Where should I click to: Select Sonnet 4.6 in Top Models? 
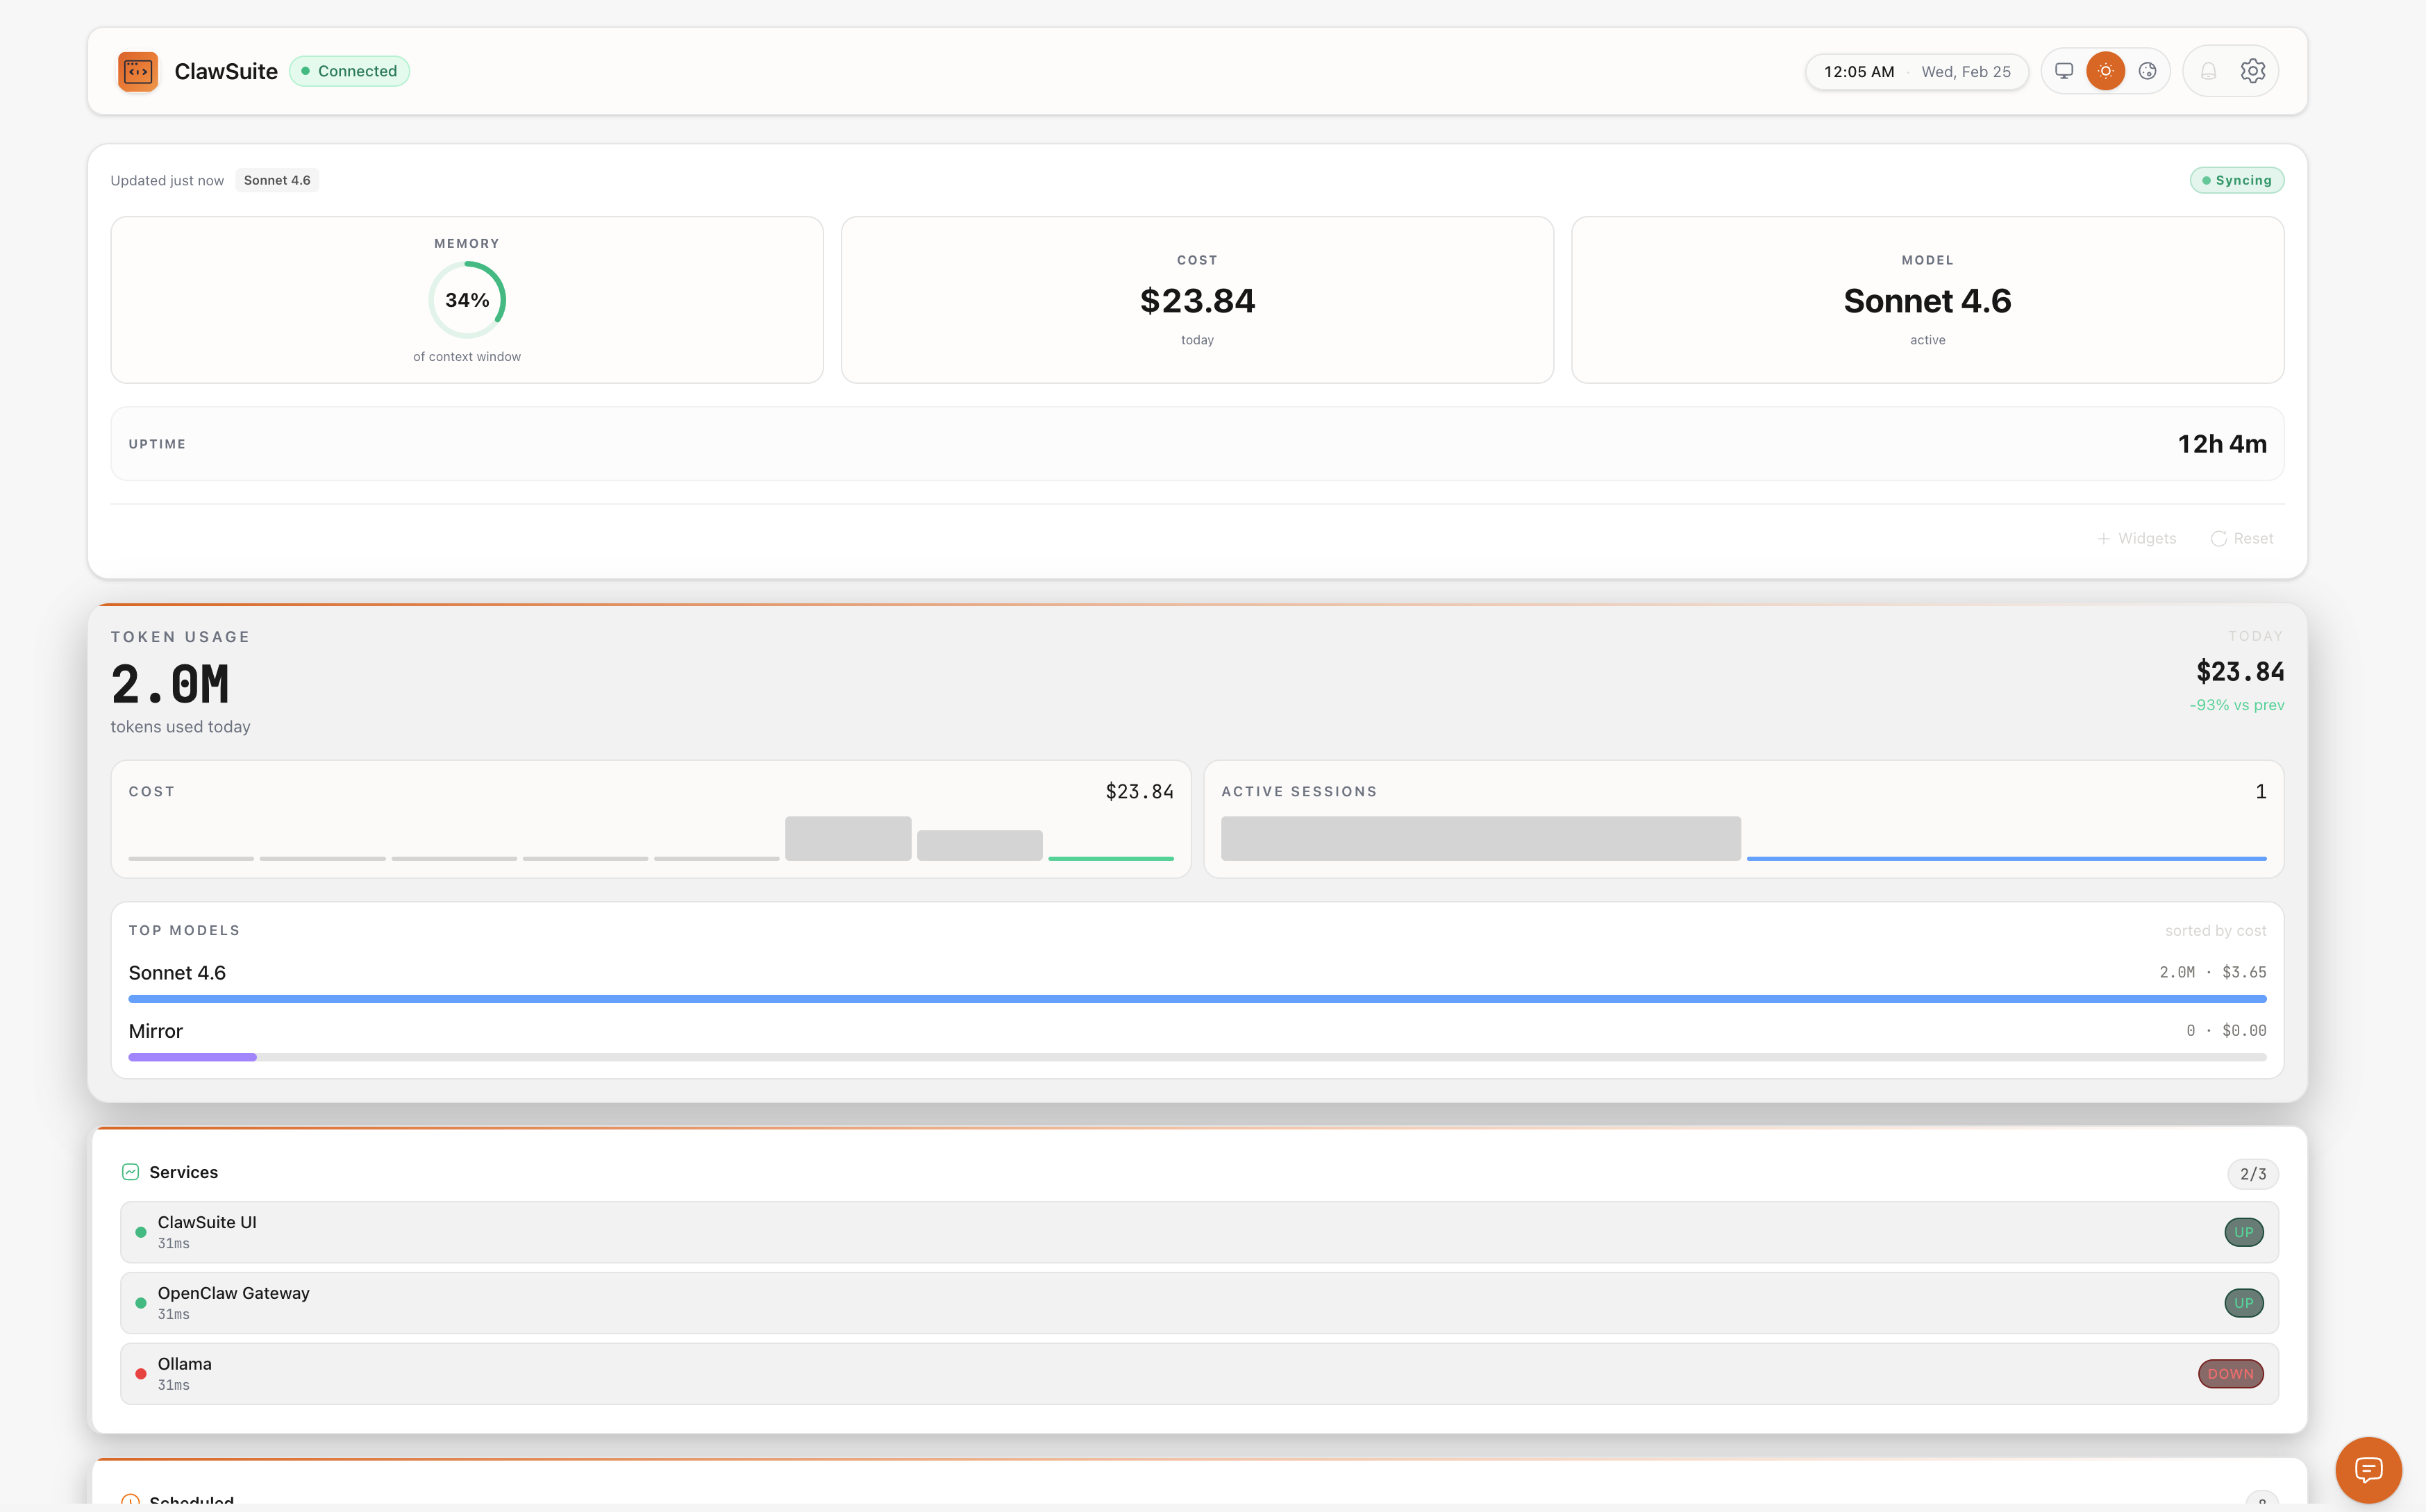pos(177,973)
